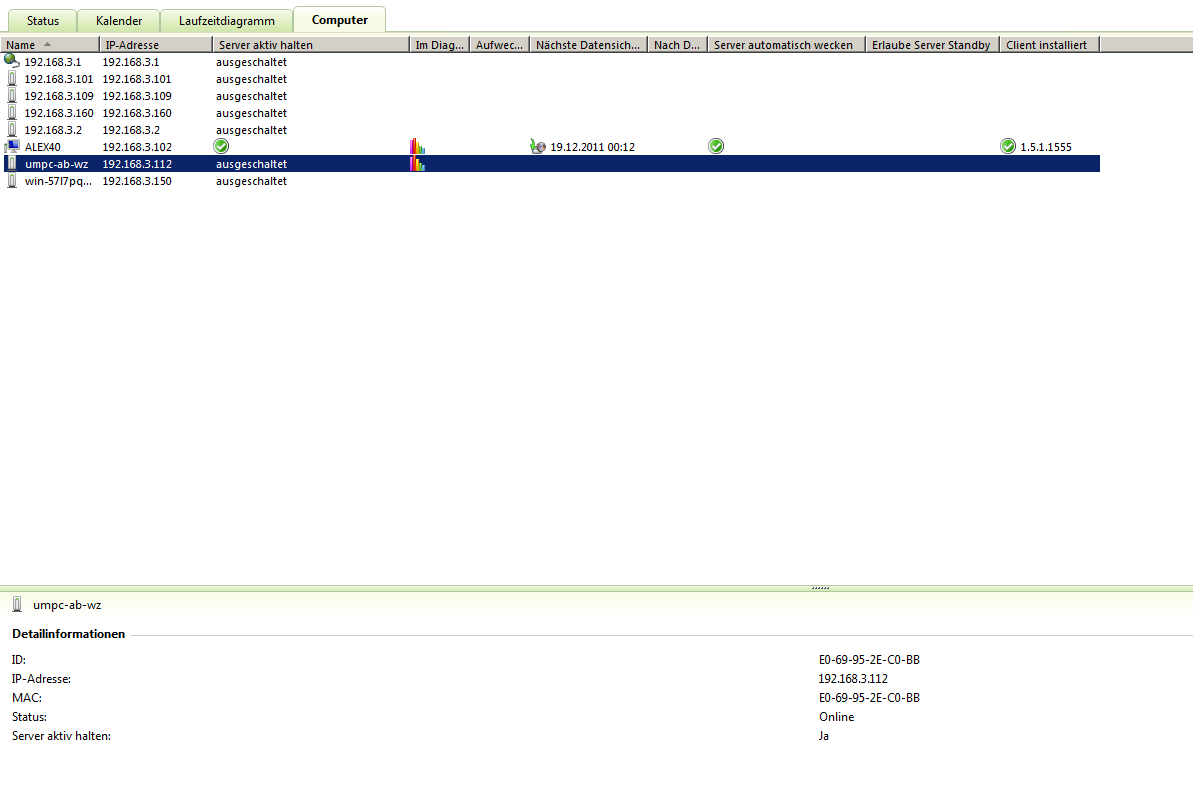Image resolution: width=1193 pixels, height=789 pixels.
Task: Click the globe icon next to 192.168.3.1
Action: 12,61
